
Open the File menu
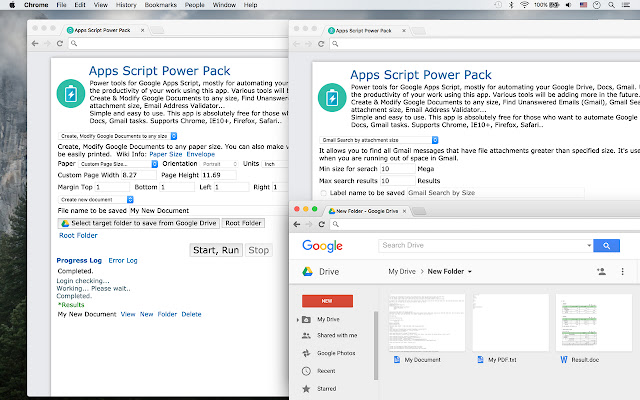[62, 5]
